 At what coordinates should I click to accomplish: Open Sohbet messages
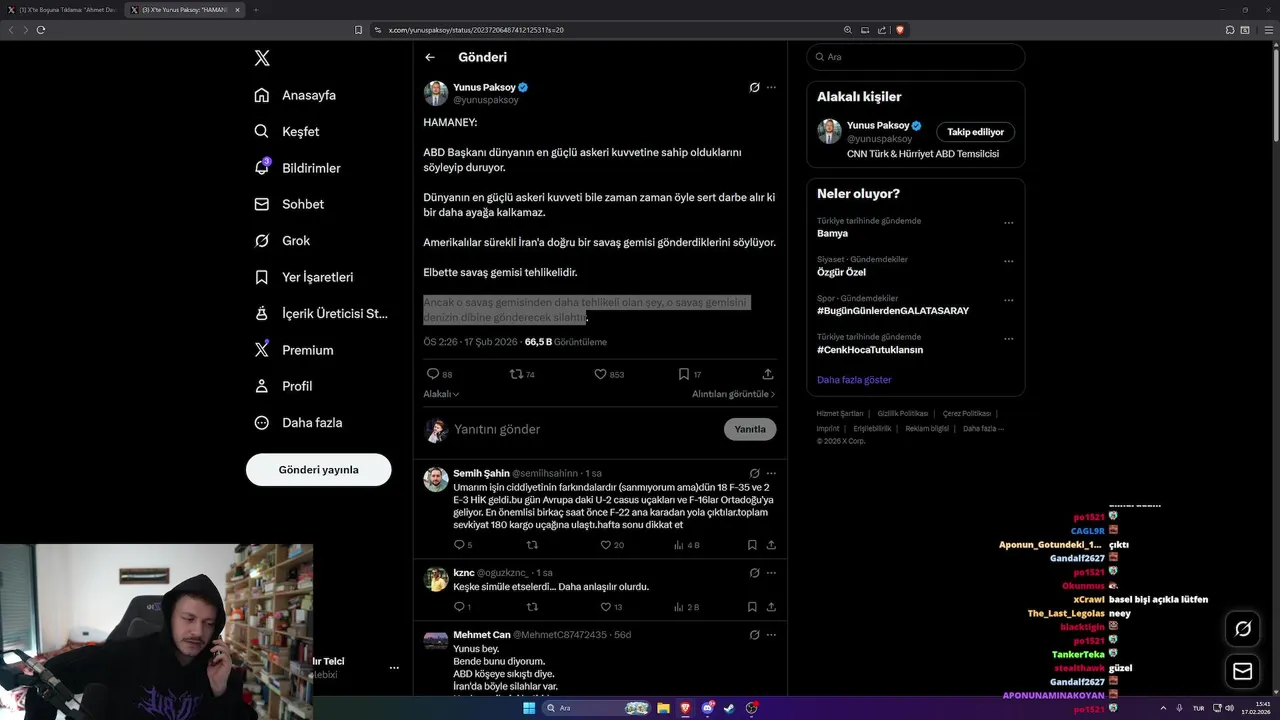click(x=289, y=204)
